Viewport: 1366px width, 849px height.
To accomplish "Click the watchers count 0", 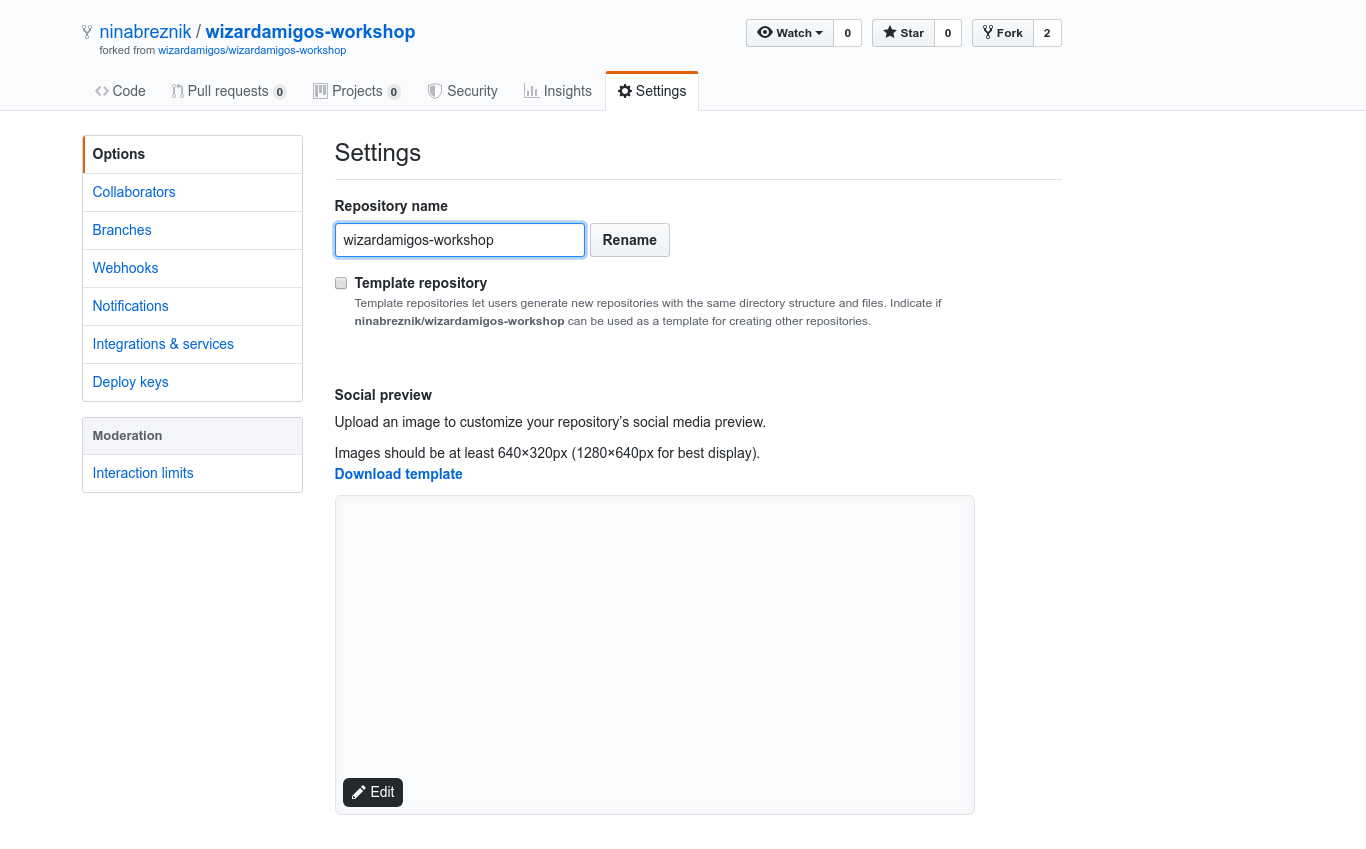I will (847, 33).
